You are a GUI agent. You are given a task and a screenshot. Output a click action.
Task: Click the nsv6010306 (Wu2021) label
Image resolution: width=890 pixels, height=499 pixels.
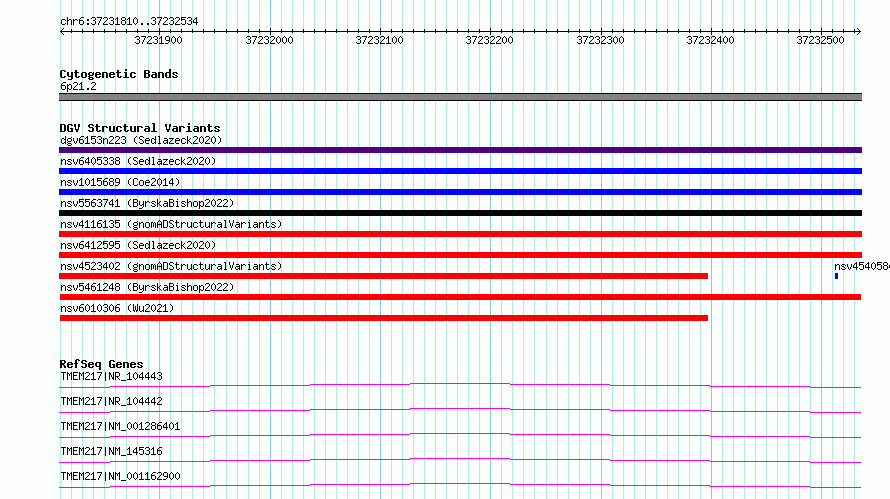coord(117,308)
